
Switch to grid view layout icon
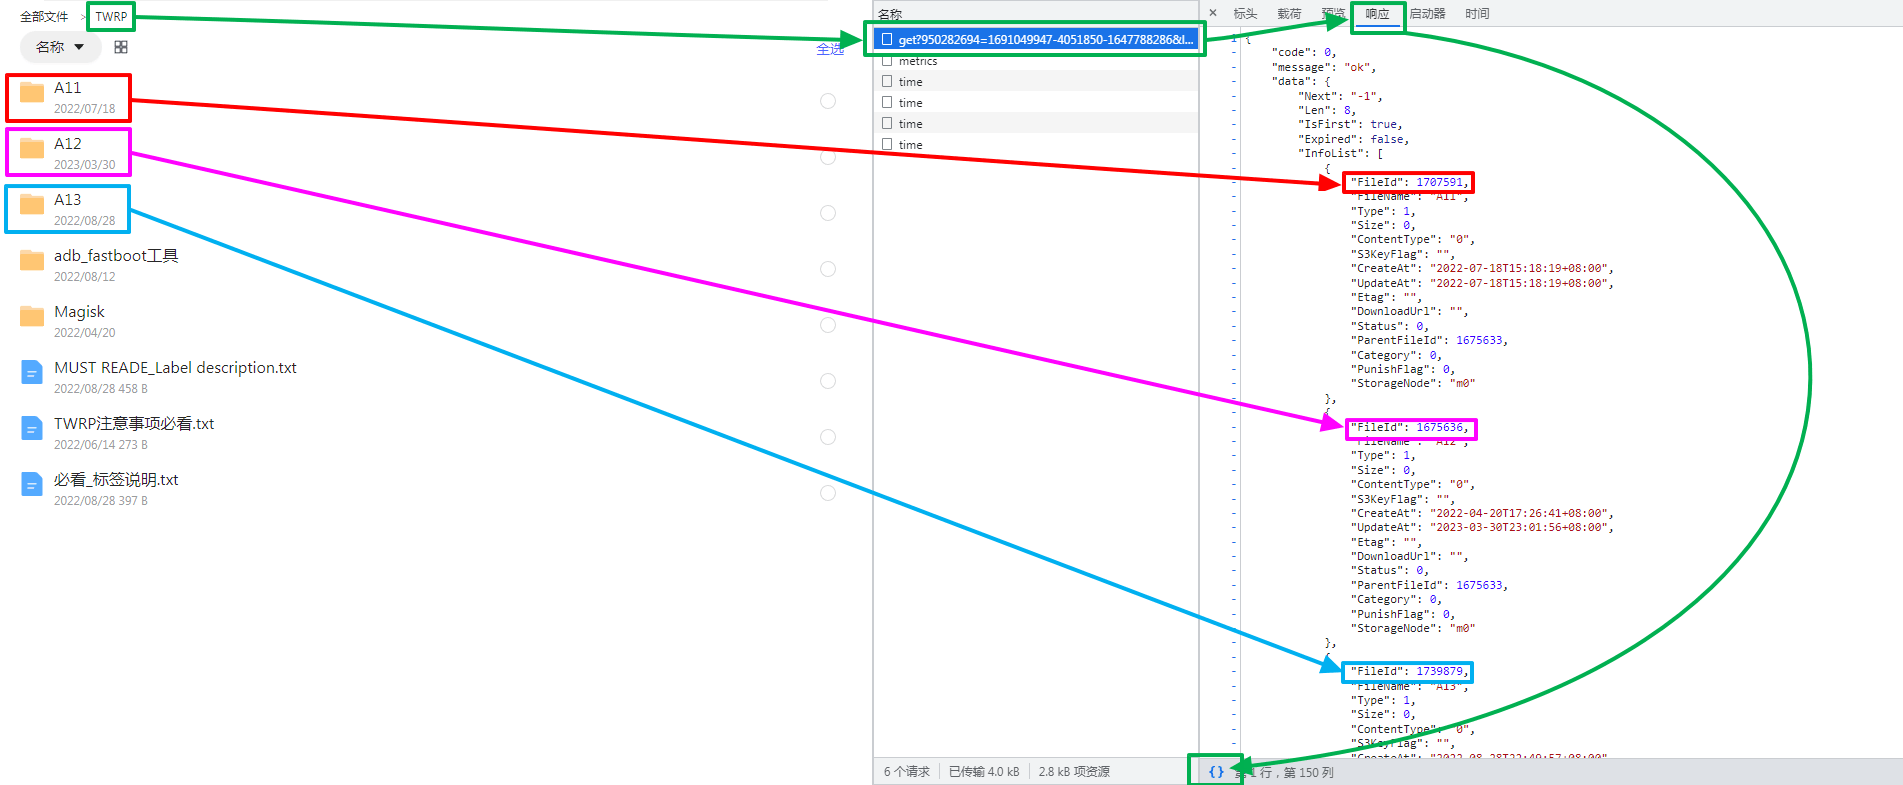click(121, 47)
